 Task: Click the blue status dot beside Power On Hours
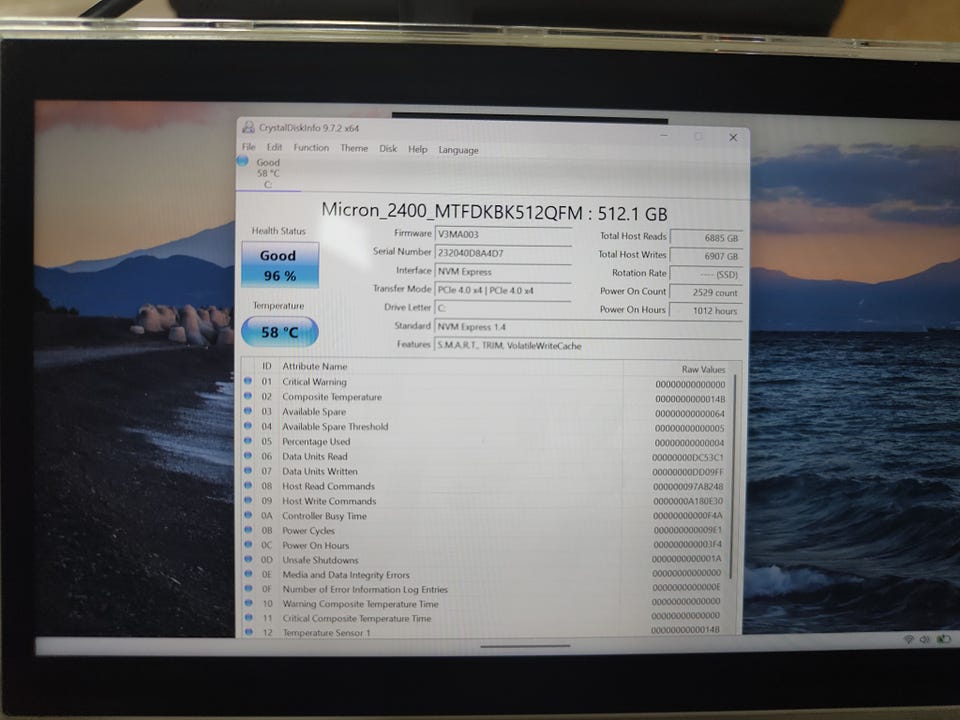click(x=248, y=545)
